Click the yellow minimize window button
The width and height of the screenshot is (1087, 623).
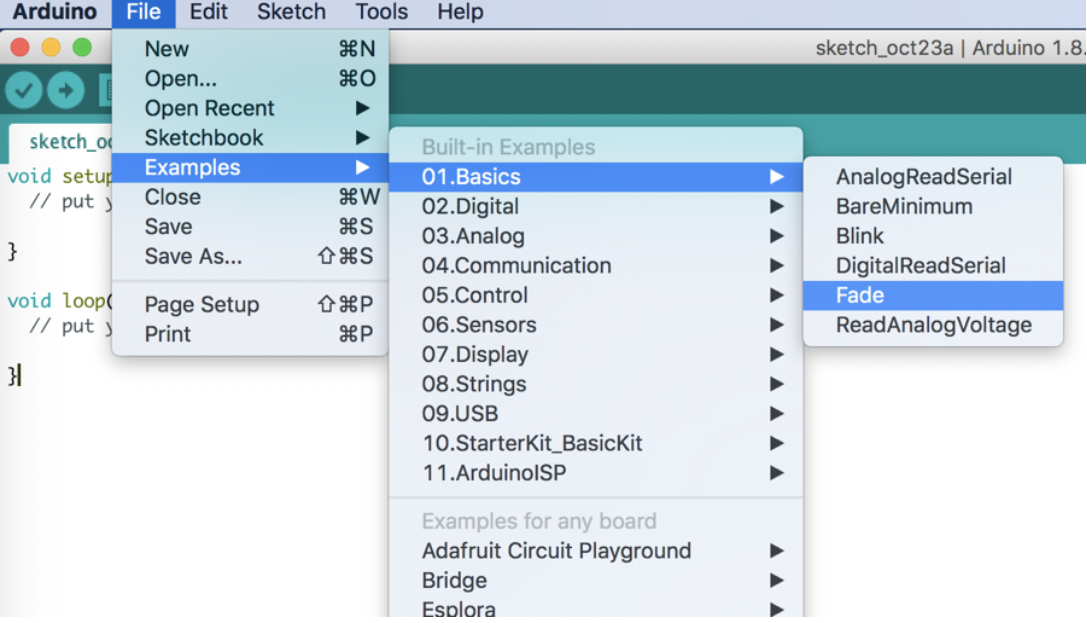[x=51, y=47]
